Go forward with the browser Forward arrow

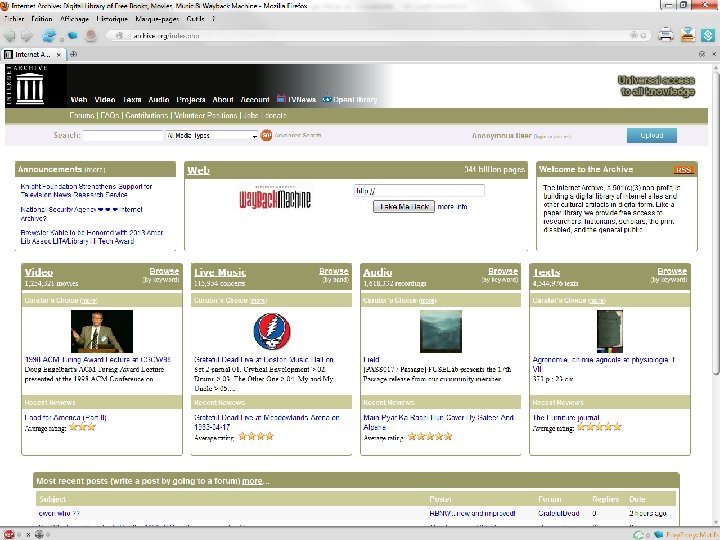[27, 35]
